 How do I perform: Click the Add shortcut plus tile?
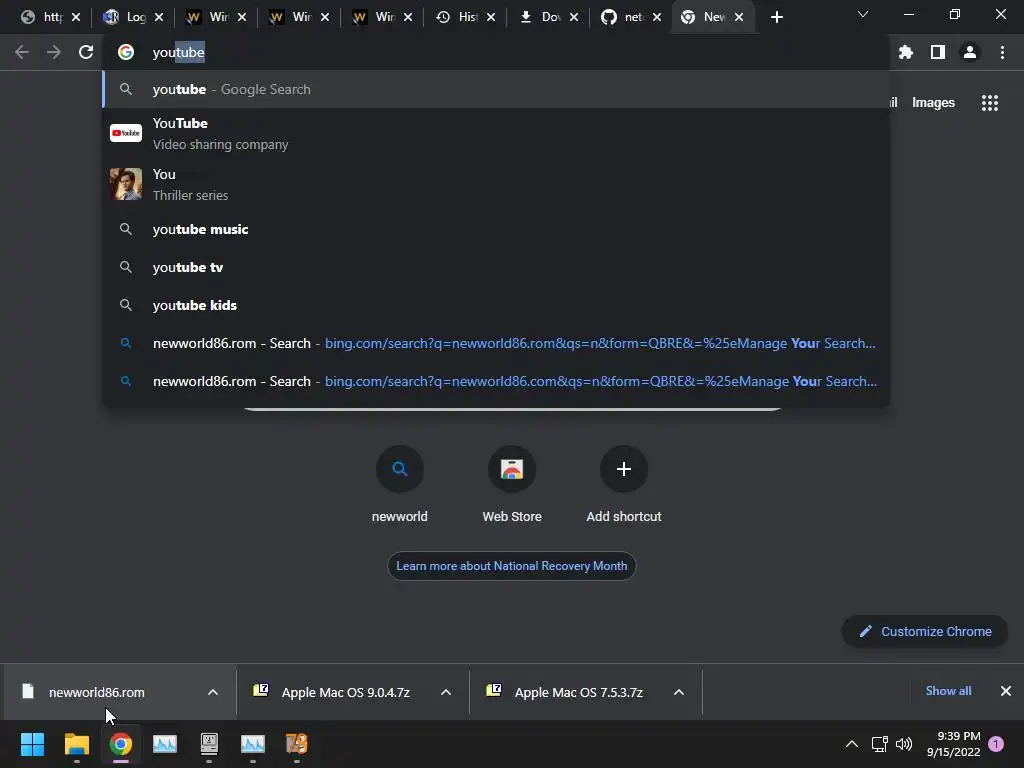click(624, 485)
